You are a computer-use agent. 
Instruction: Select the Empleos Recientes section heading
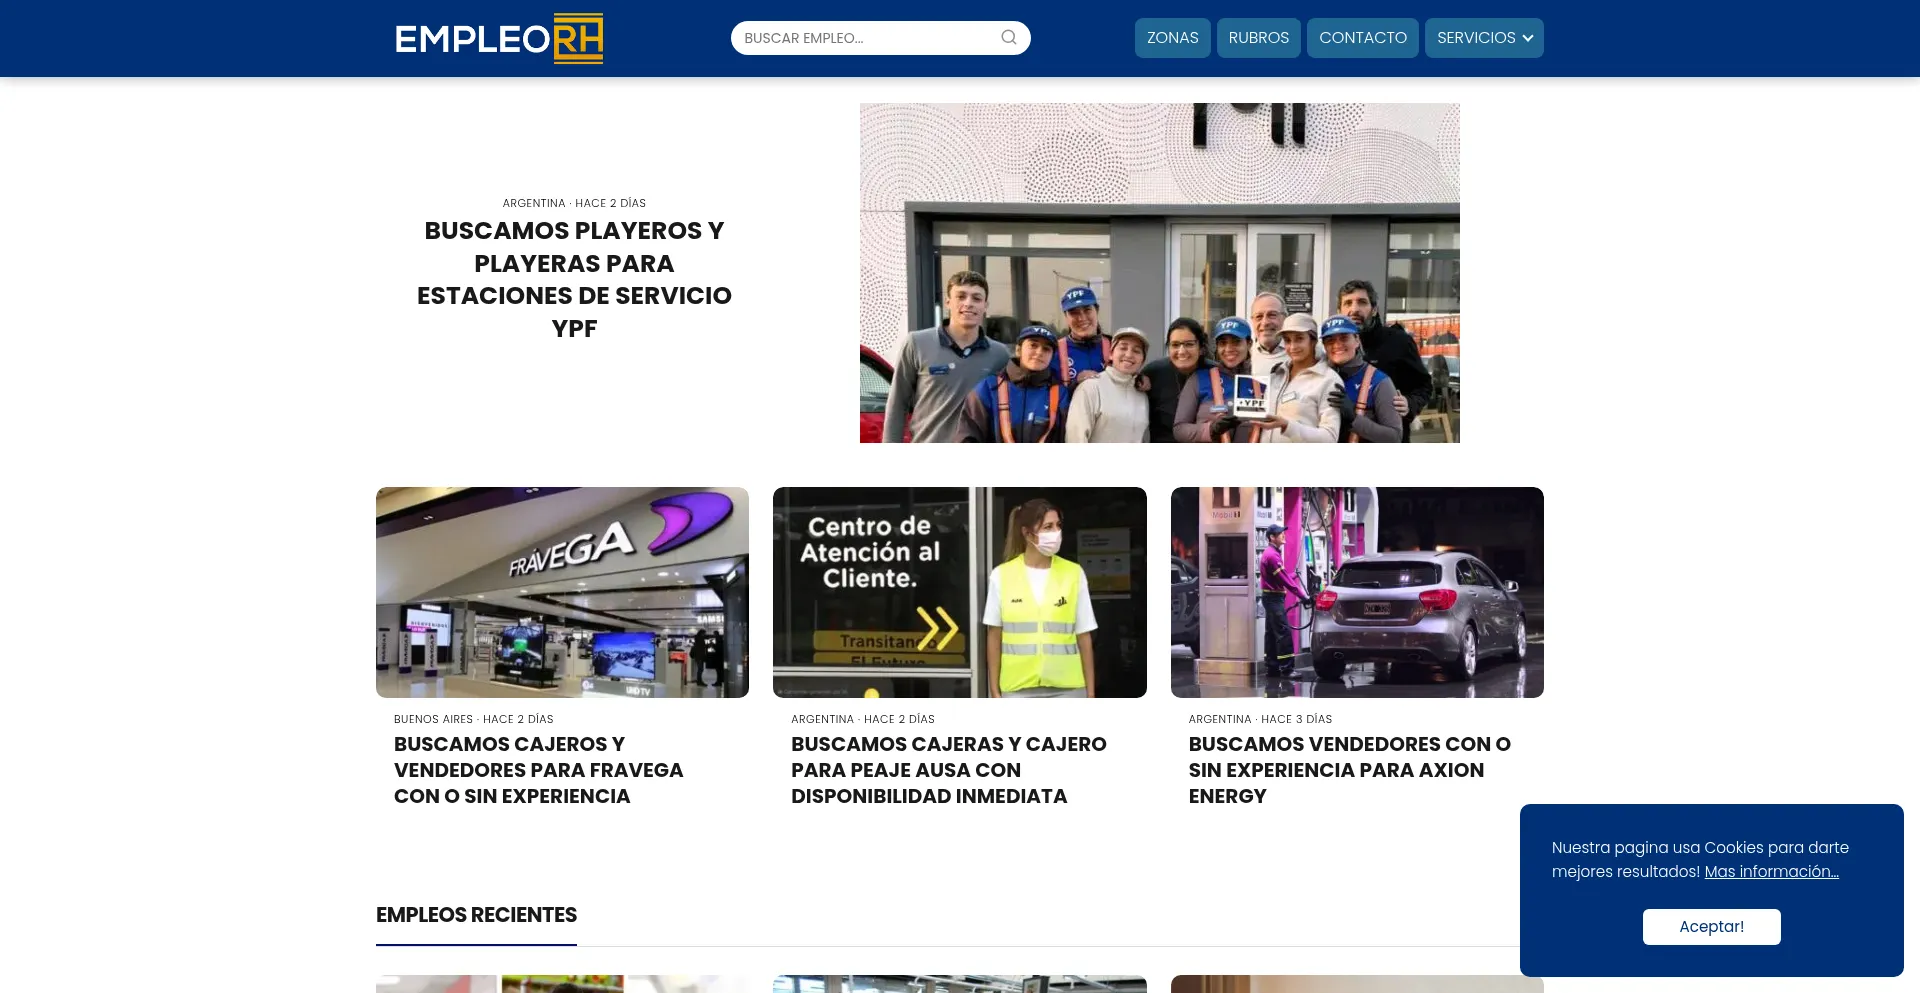(476, 915)
